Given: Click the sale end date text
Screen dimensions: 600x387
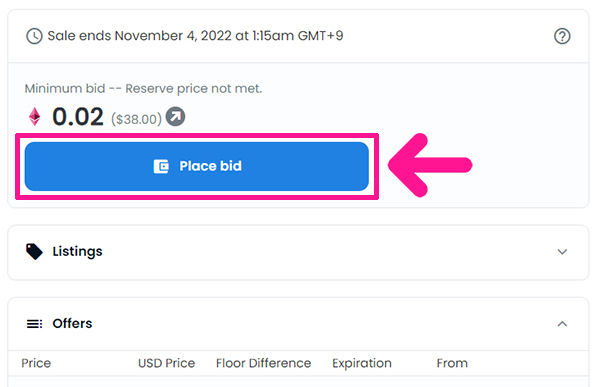Looking at the screenshot, I should pyautogui.click(x=195, y=36).
